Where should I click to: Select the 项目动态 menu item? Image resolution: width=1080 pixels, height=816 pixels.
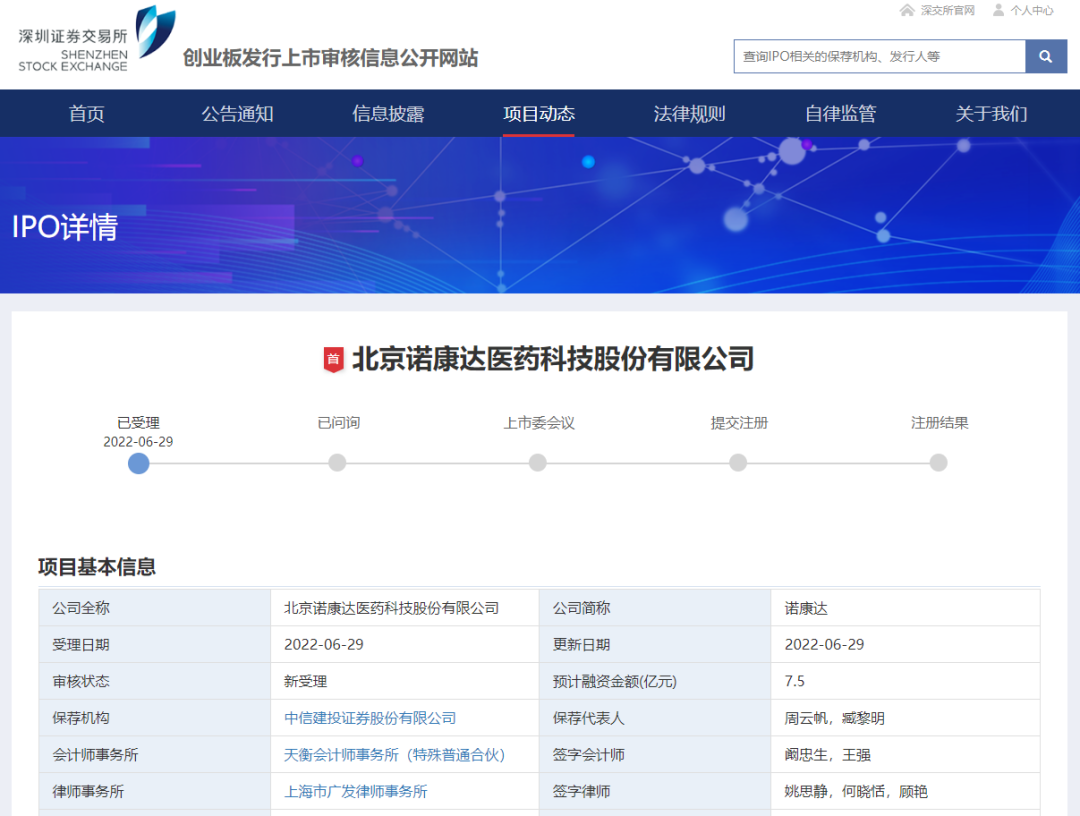point(539,114)
